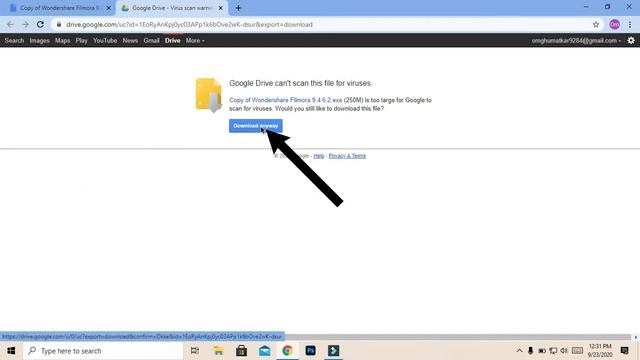The height and width of the screenshot is (360, 640).
Task: Open Maps in the Google bar
Action: point(62,40)
